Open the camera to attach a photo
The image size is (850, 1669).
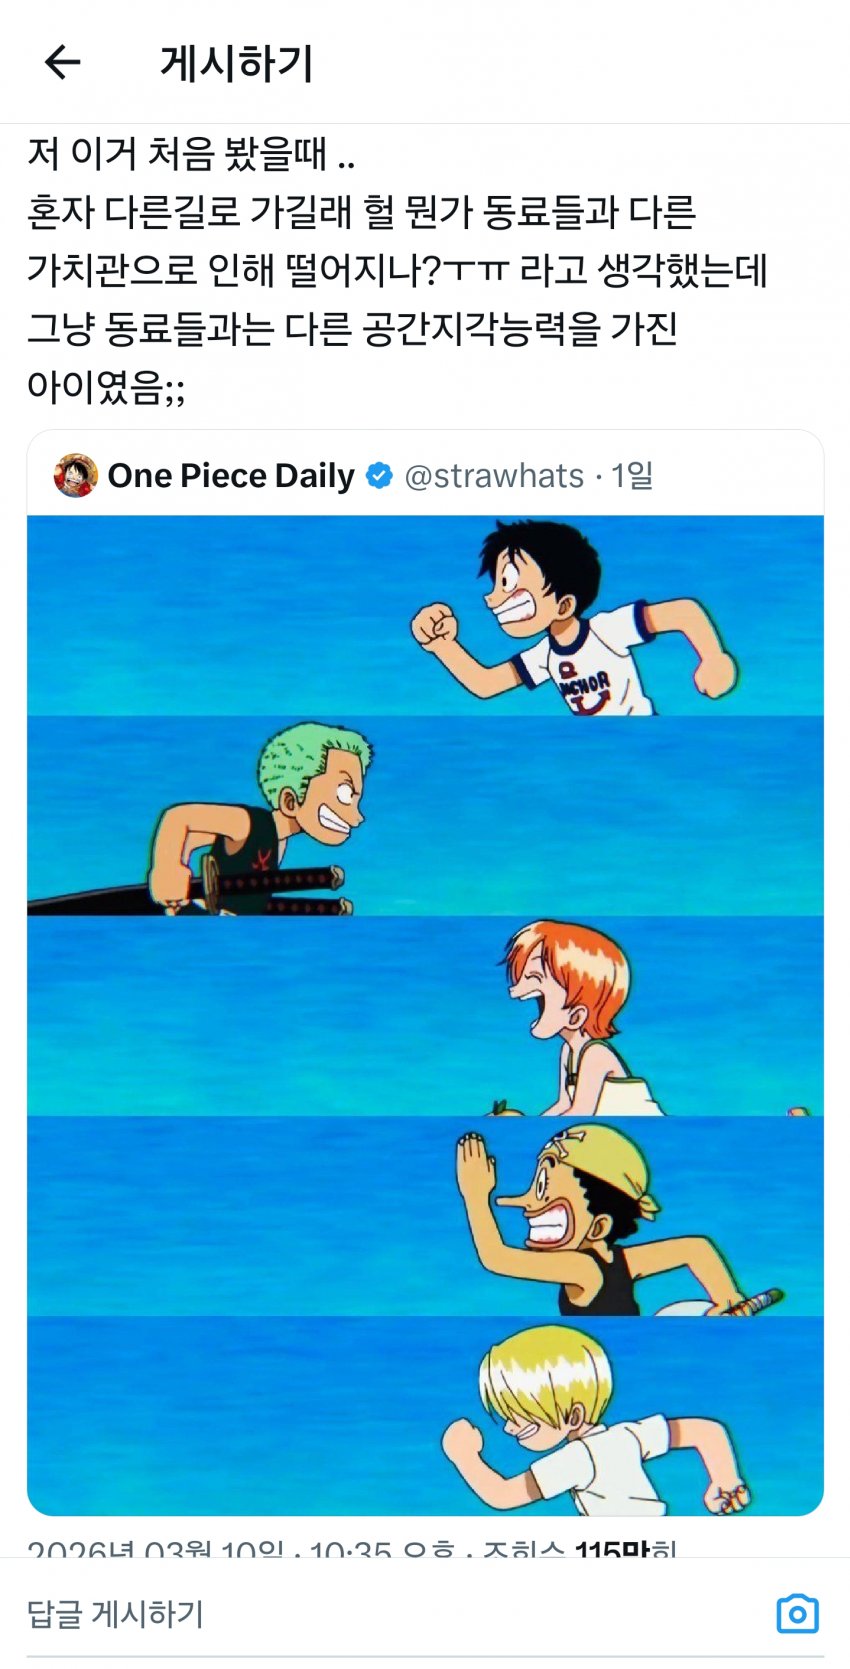[797, 1613]
